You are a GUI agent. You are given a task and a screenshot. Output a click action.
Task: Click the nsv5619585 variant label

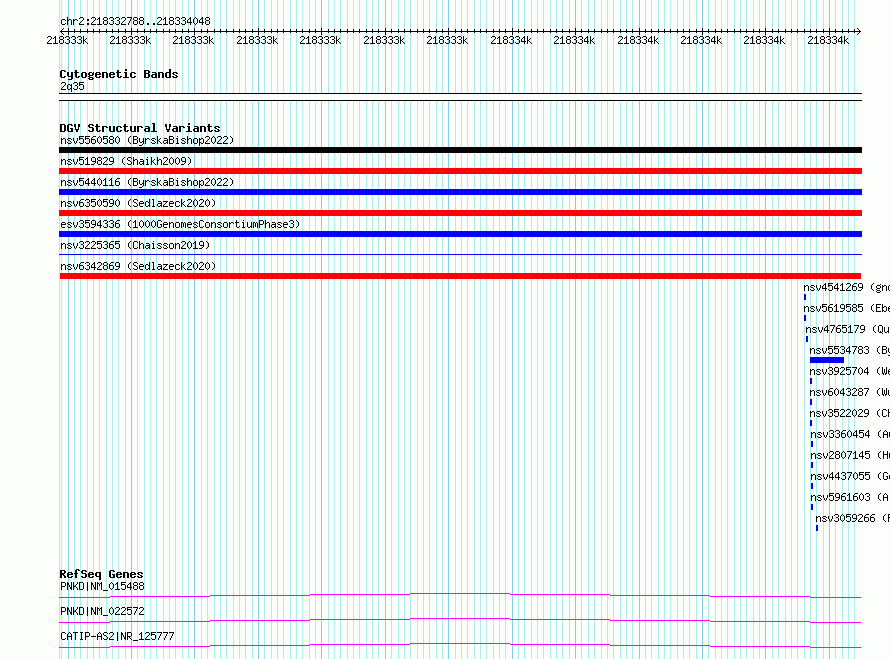[846, 308]
